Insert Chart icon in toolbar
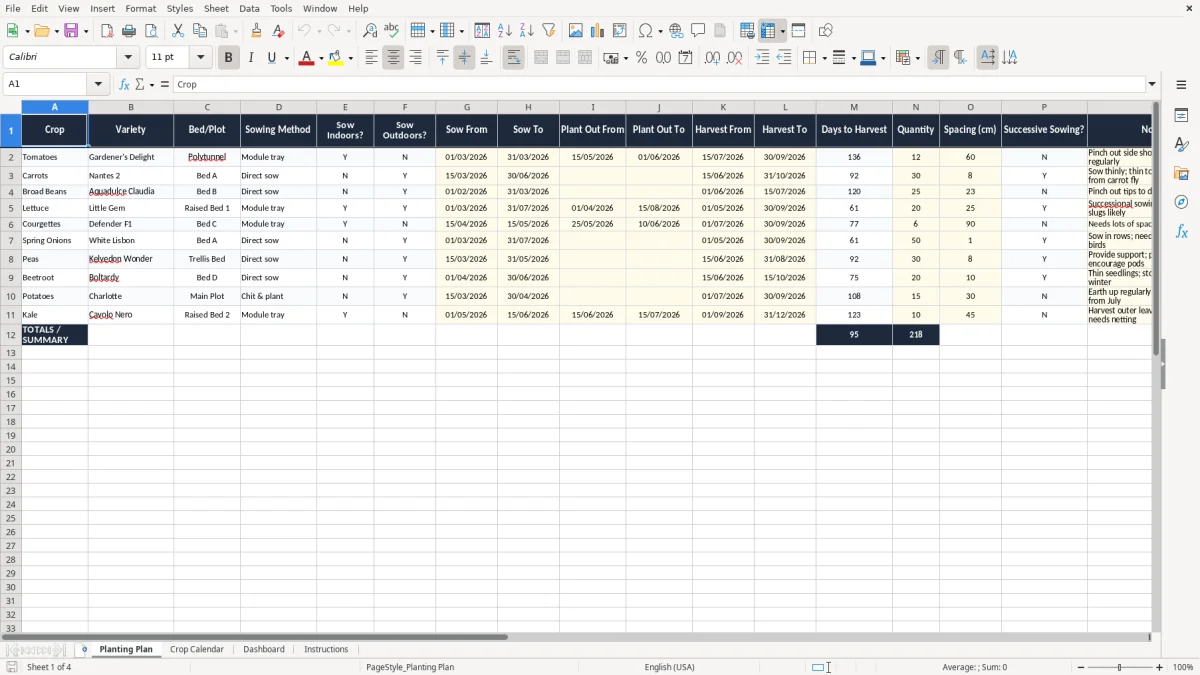1200x675 pixels. coord(598,31)
